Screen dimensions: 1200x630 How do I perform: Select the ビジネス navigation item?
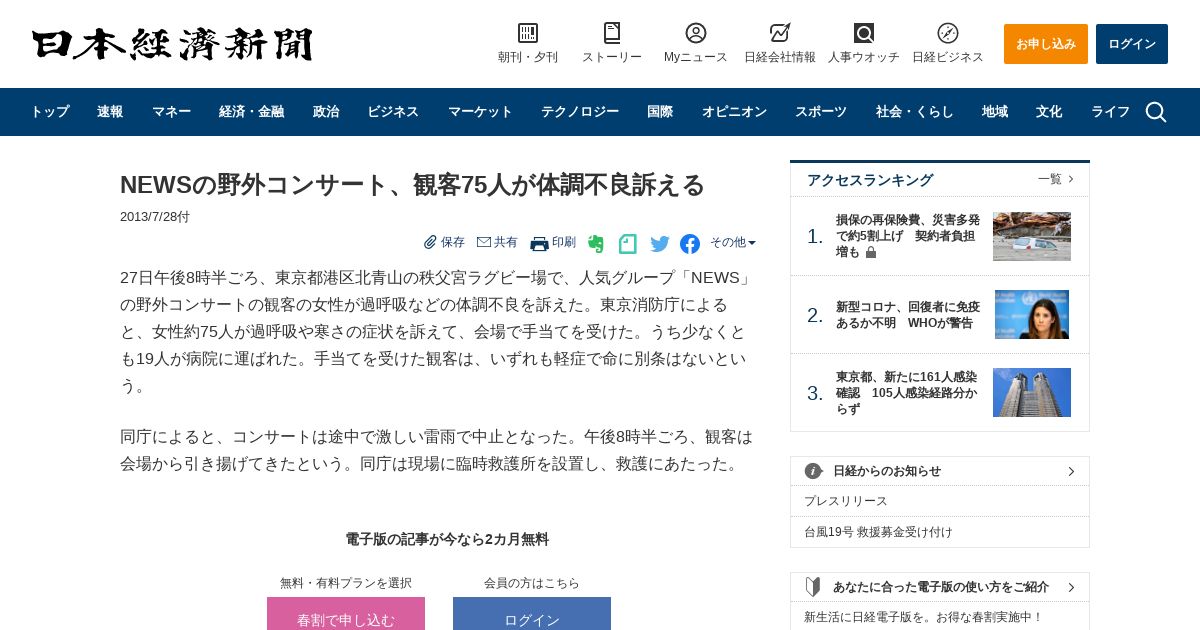pyautogui.click(x=393, y=112)
